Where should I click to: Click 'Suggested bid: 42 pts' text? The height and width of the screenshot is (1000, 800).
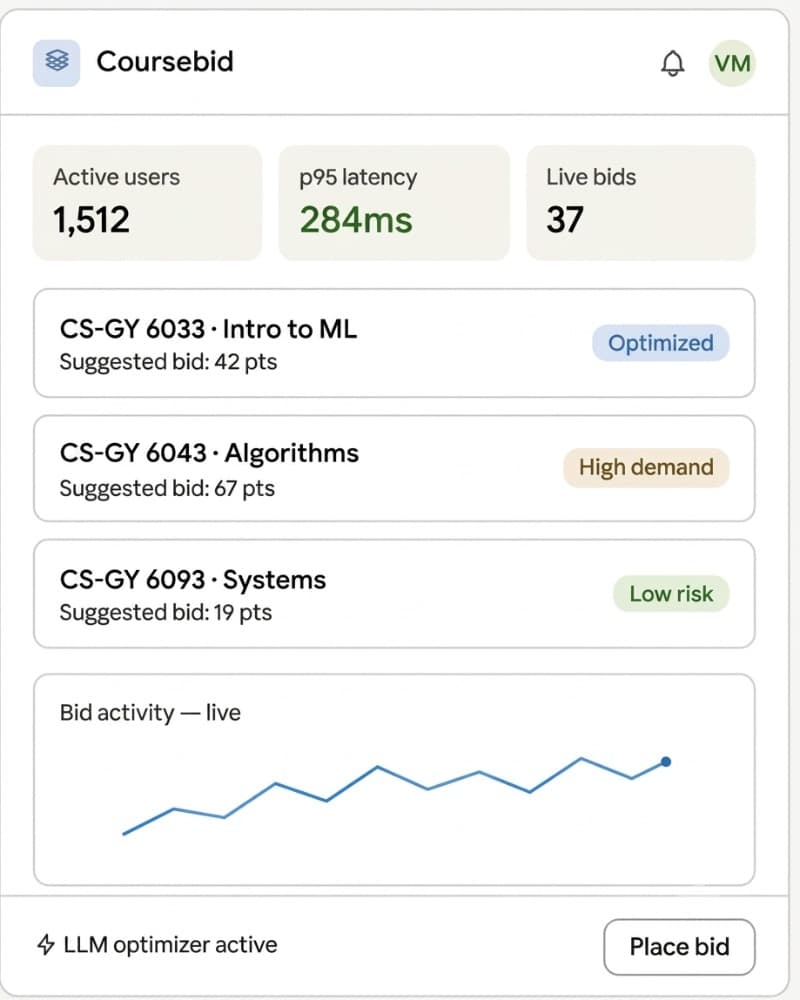(168, 362)
